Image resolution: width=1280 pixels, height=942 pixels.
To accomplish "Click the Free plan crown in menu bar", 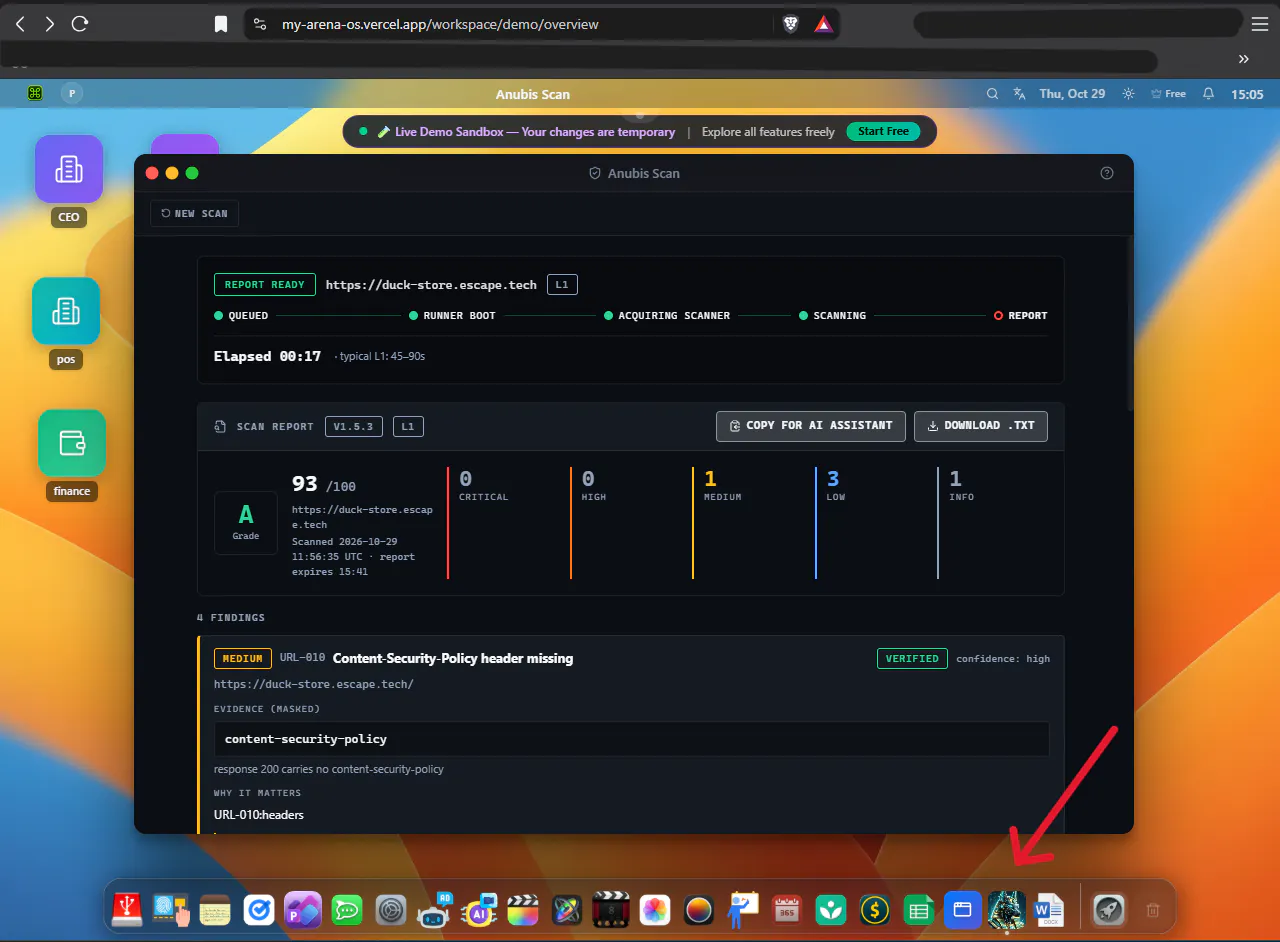I will pyautogui.click(x=1168, y=94).
